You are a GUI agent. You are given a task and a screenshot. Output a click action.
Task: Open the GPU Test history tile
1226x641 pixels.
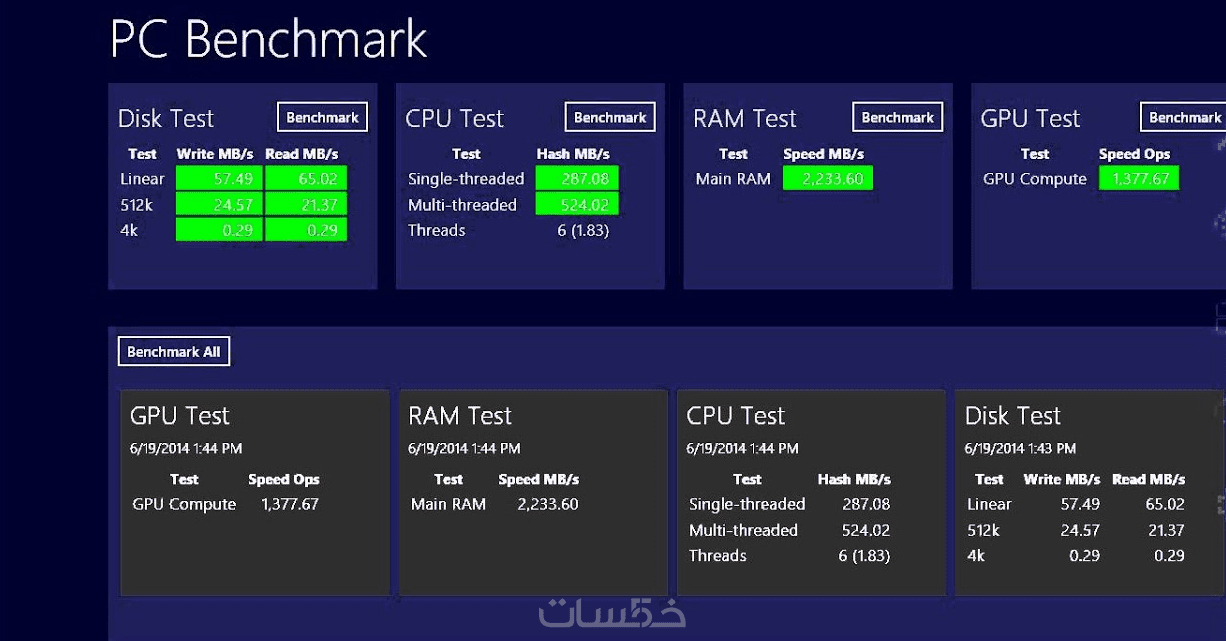pos(255,493)
